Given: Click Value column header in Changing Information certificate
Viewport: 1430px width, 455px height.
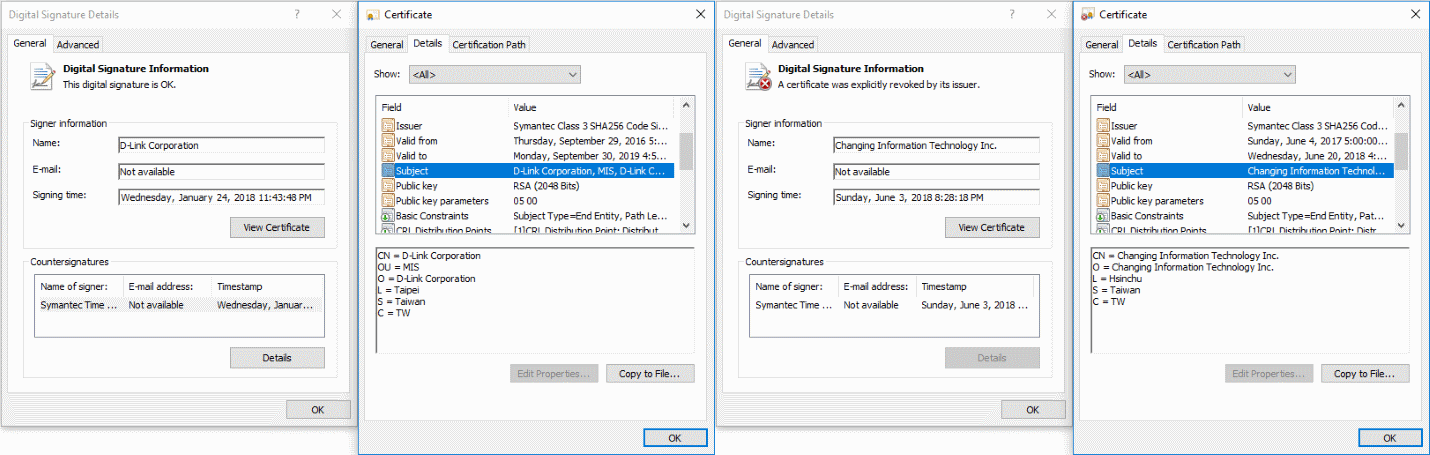Looking at the screenshot, I should (x=1318, y=107).
